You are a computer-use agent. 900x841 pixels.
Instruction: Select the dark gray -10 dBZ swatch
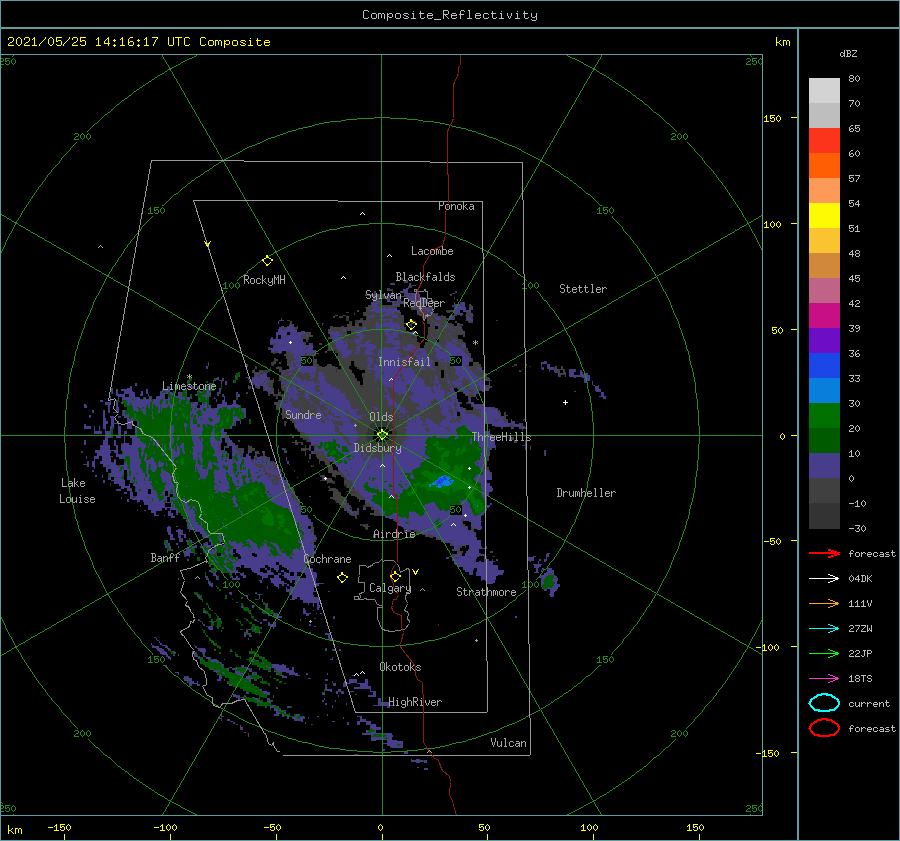[824, 515]
